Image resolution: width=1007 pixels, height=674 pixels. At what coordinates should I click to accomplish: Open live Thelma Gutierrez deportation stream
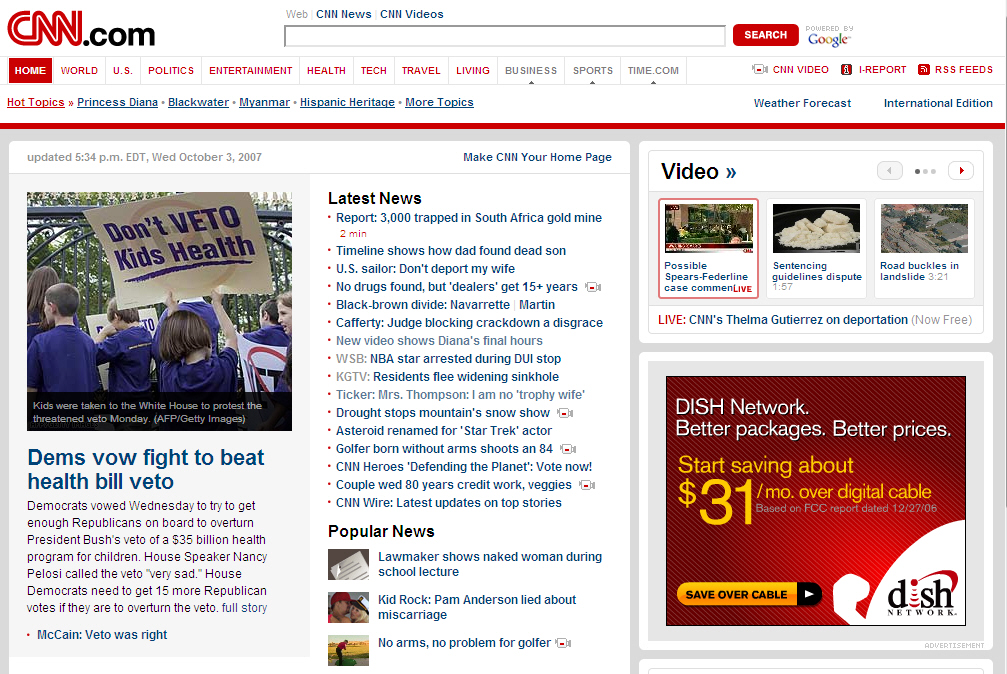[x=798, y=320]
